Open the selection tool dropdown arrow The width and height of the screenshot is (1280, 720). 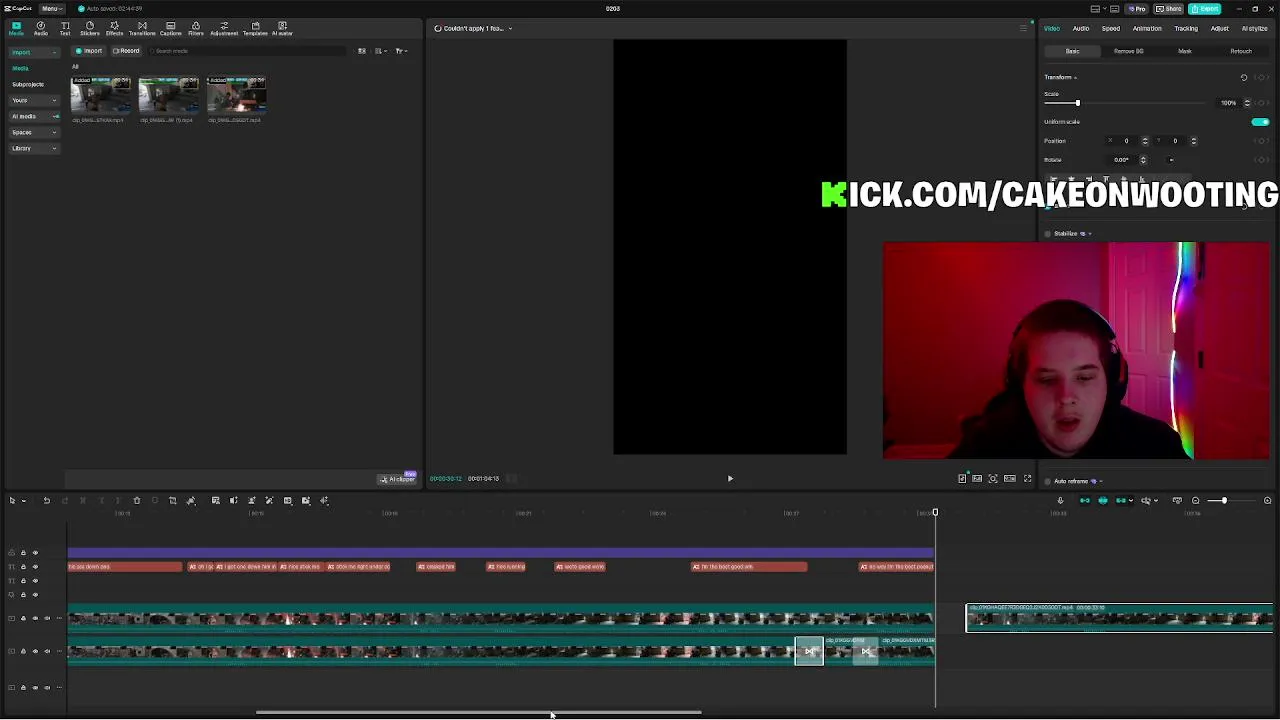click(23, 500)
